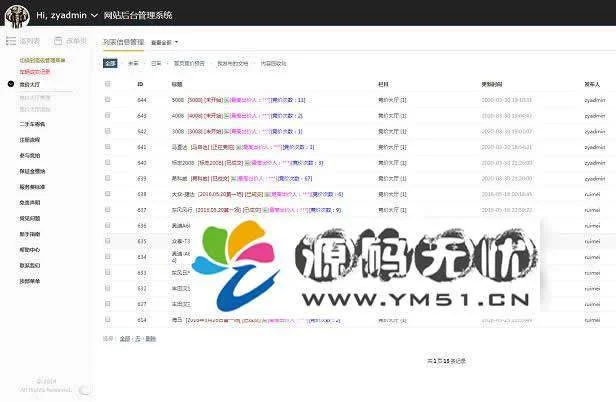Click the 全部 select-all link below the table
616x402 pixels.
[x=125, y=339]
